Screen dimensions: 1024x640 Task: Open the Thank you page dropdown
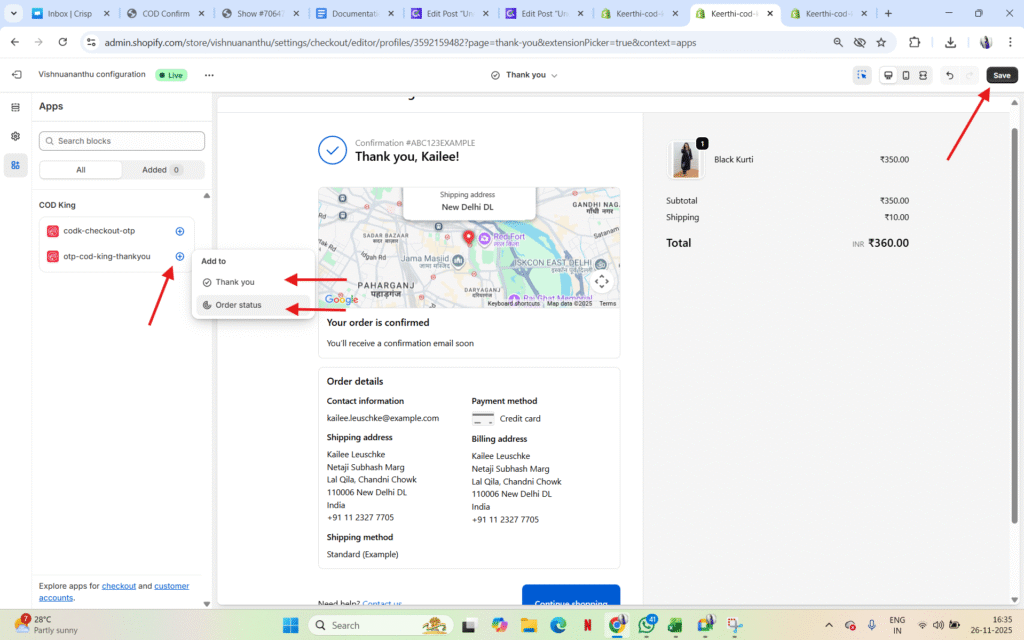click(x=524, y=75)
